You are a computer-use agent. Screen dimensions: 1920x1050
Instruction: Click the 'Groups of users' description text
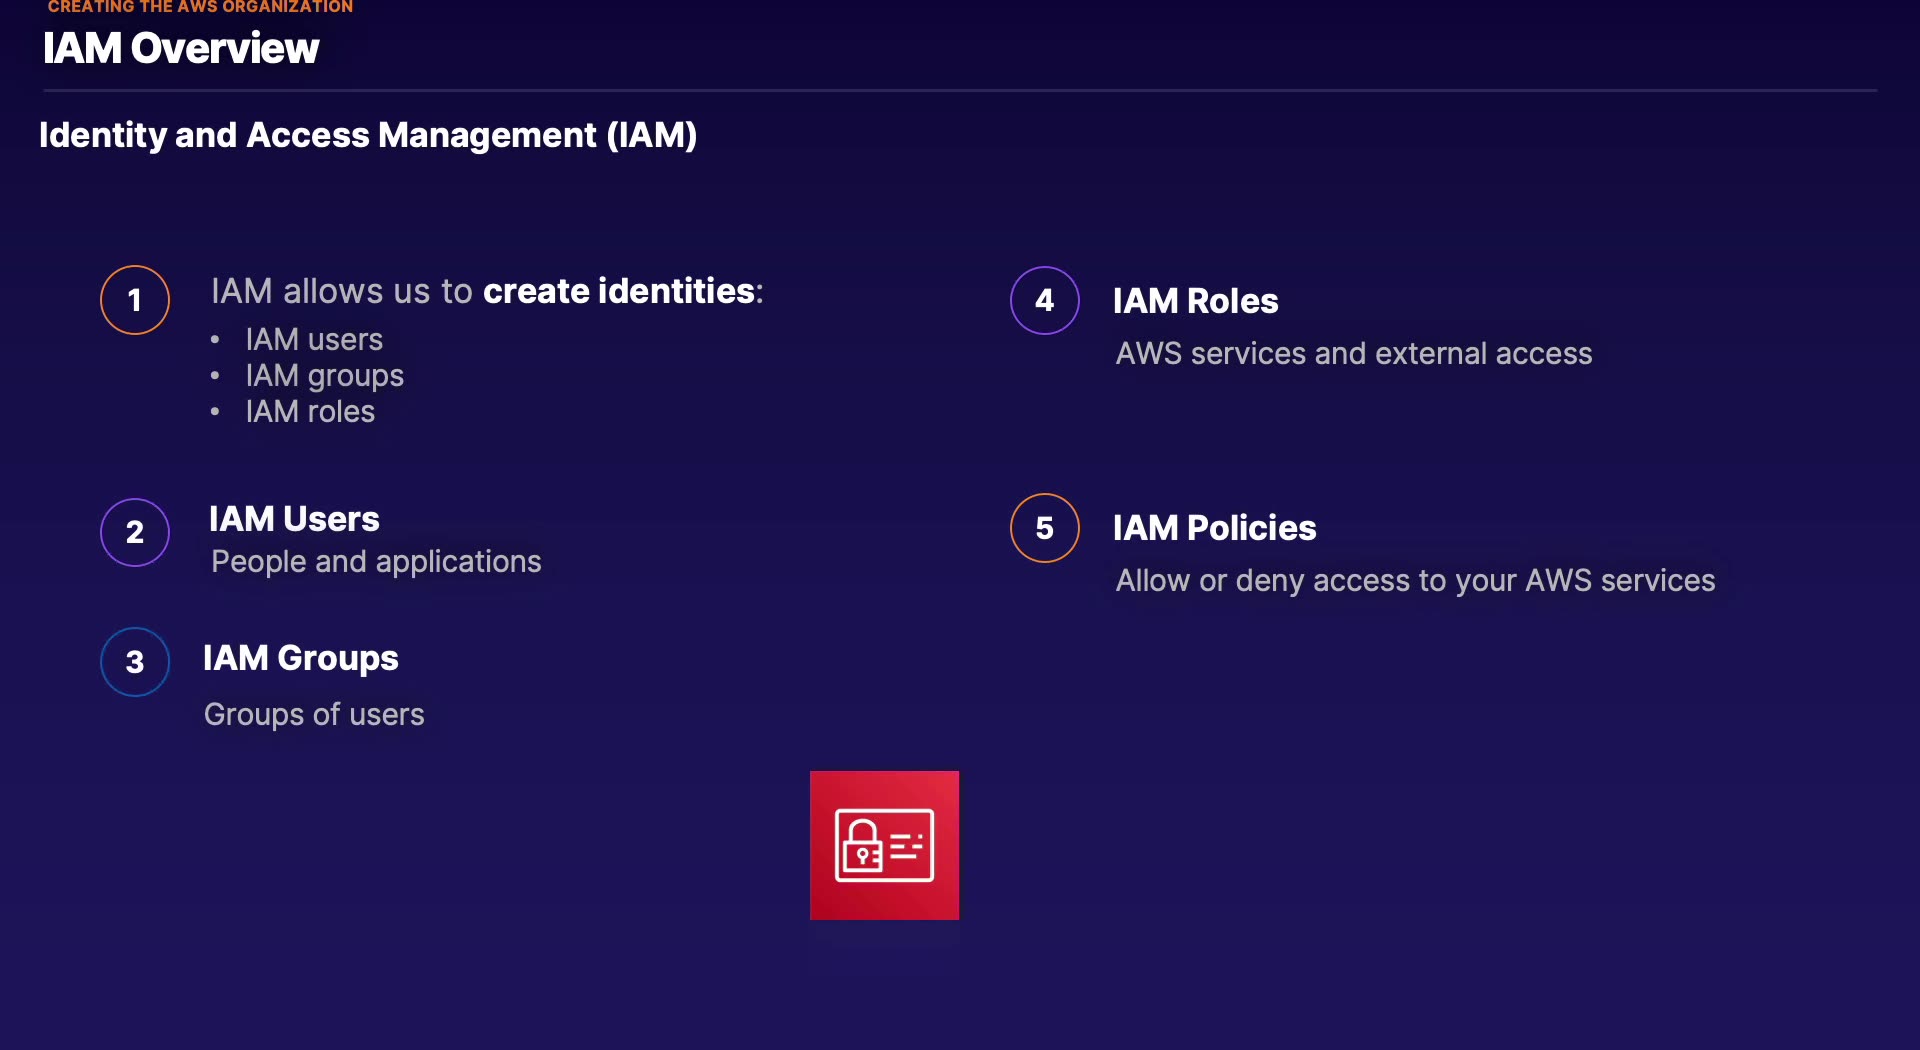click(314, 714)
